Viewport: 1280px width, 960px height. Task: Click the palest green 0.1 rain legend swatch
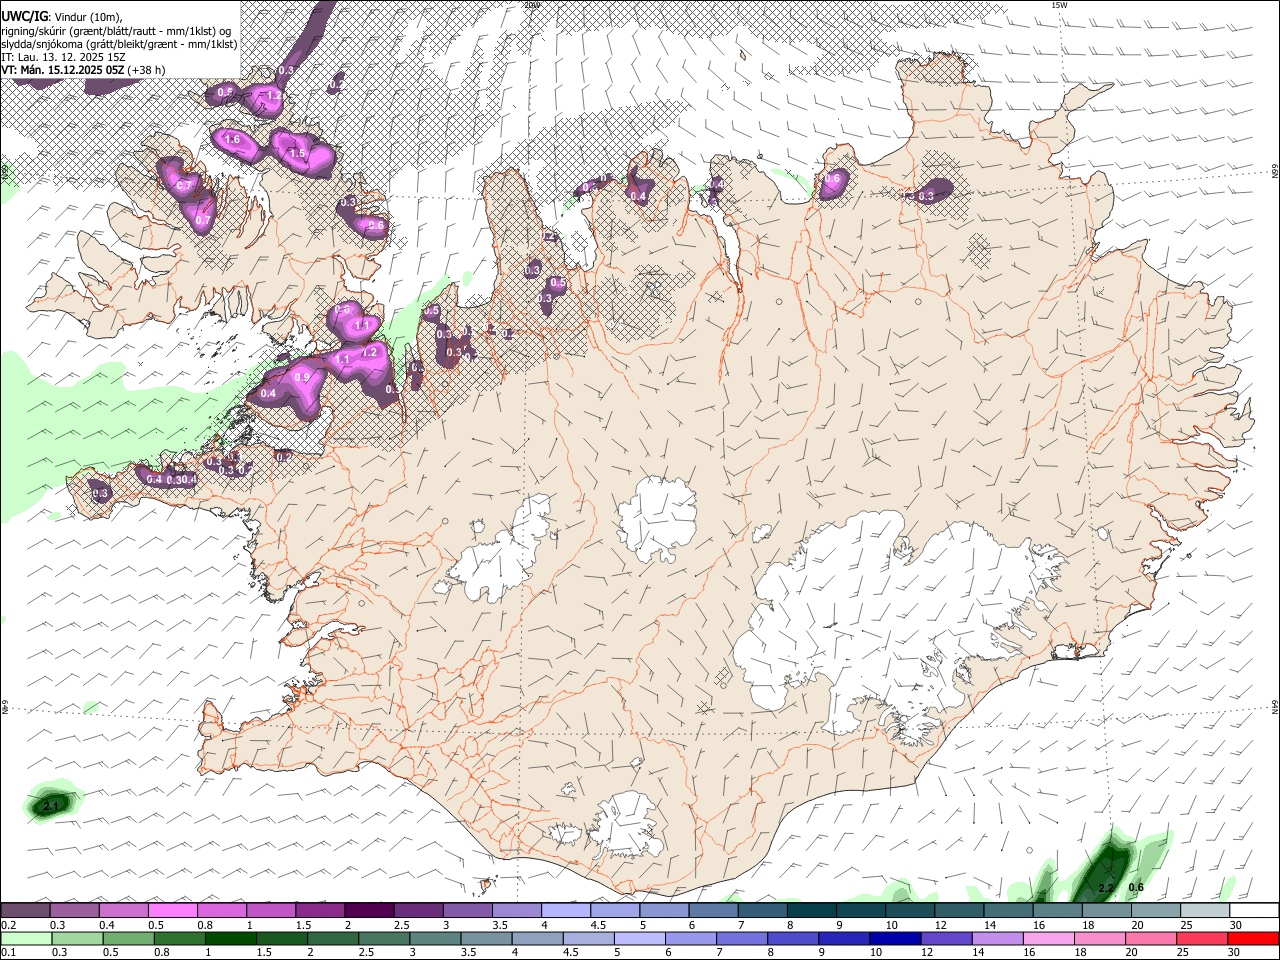26,939
